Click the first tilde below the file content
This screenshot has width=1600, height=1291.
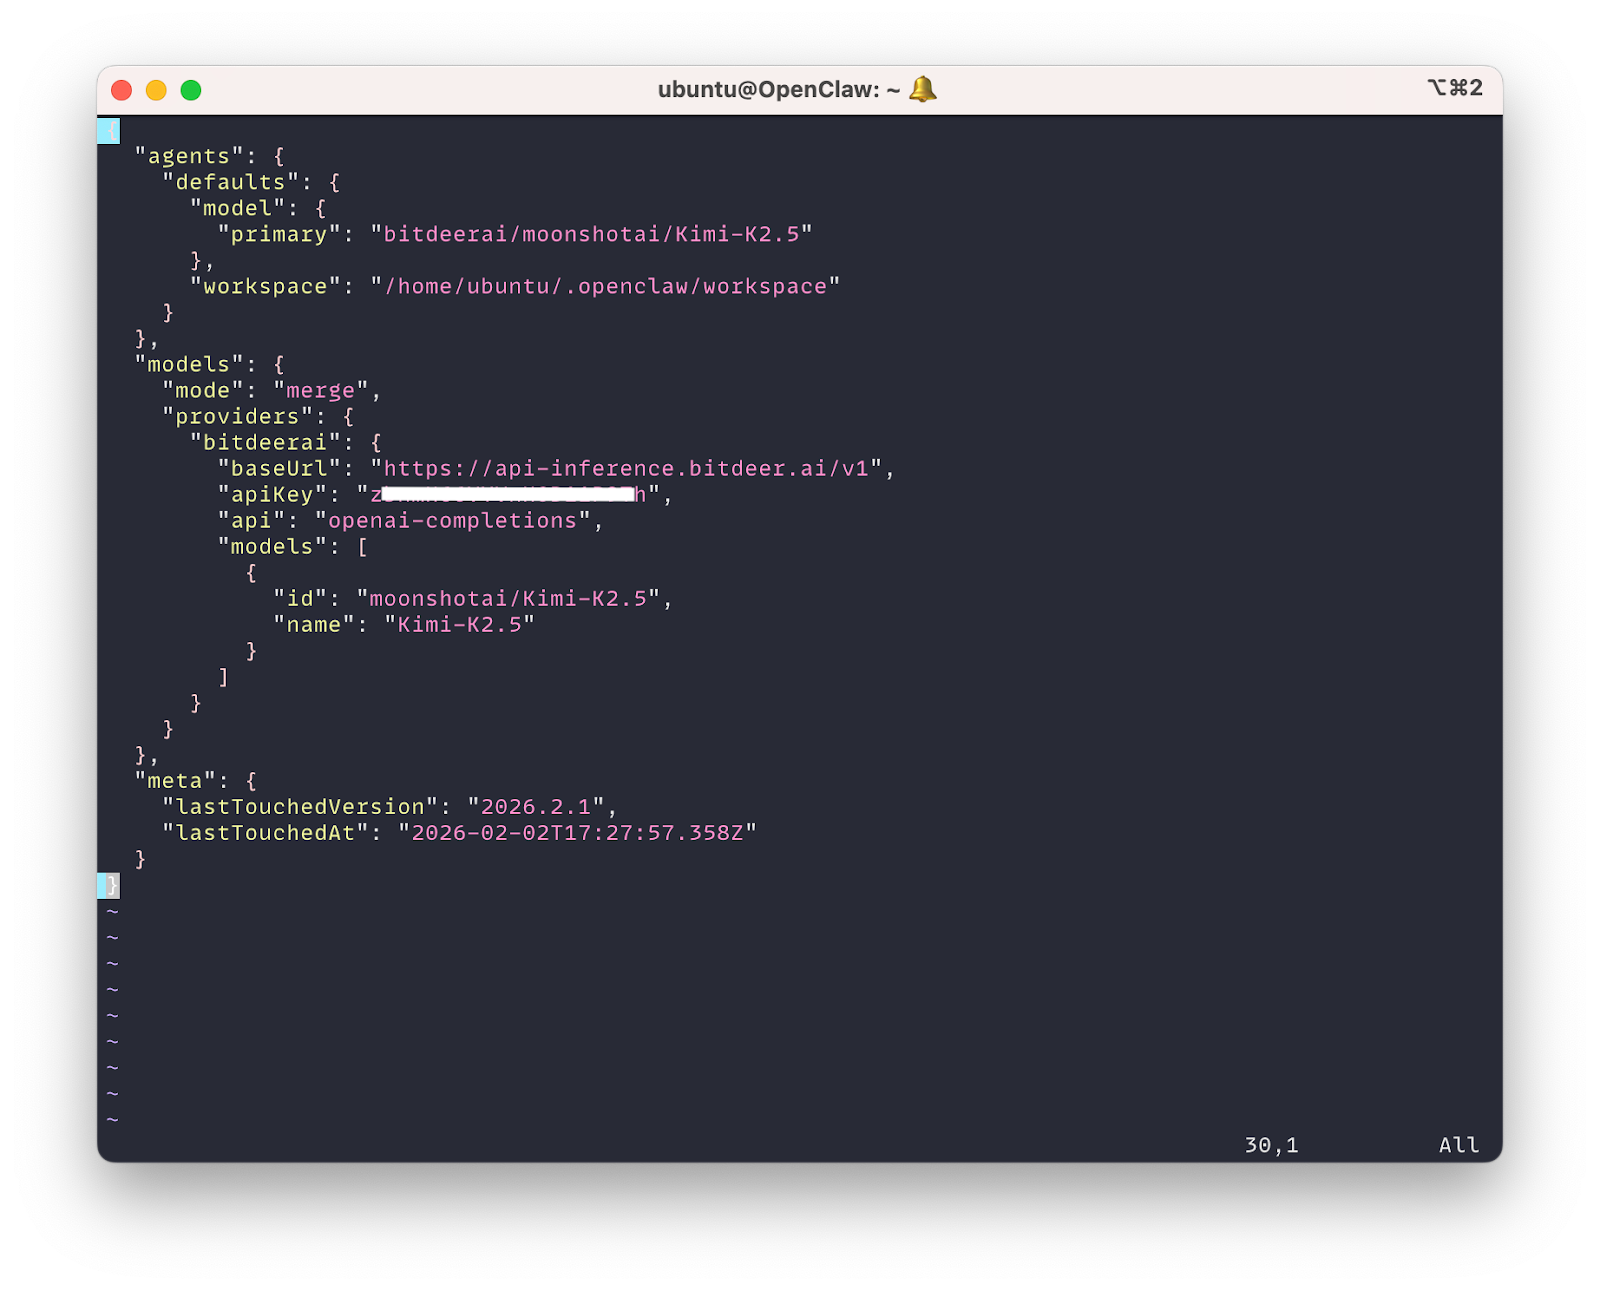click(111, 910)
